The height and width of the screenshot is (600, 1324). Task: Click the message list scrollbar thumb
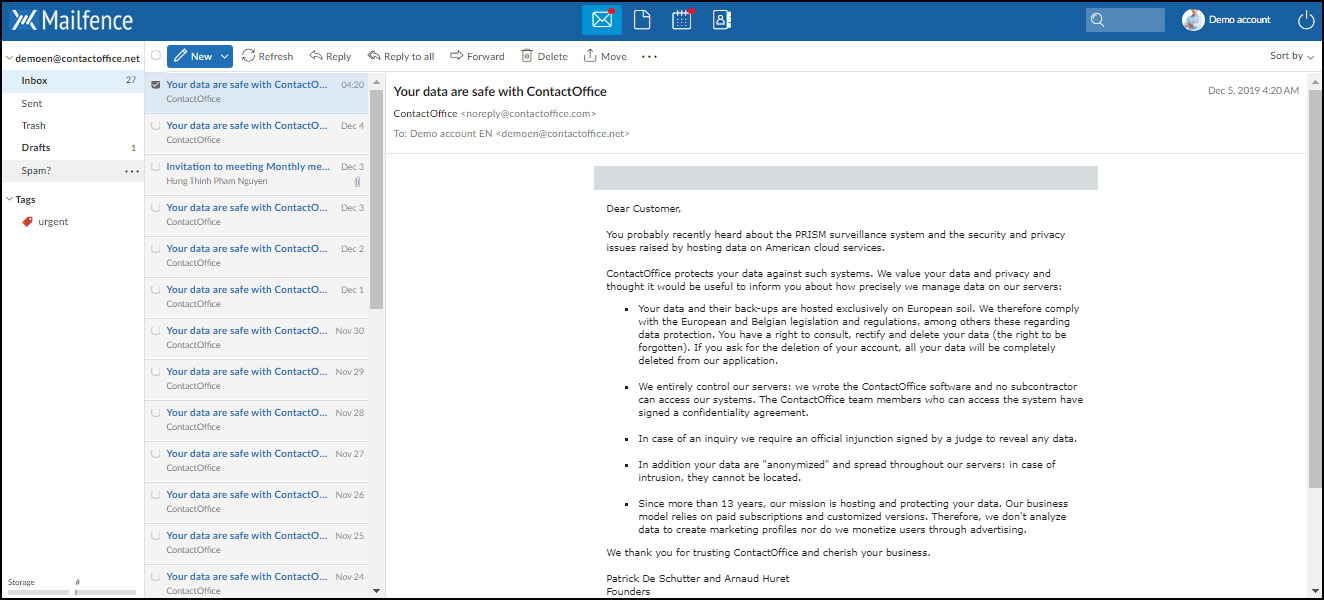coord(377,198)
